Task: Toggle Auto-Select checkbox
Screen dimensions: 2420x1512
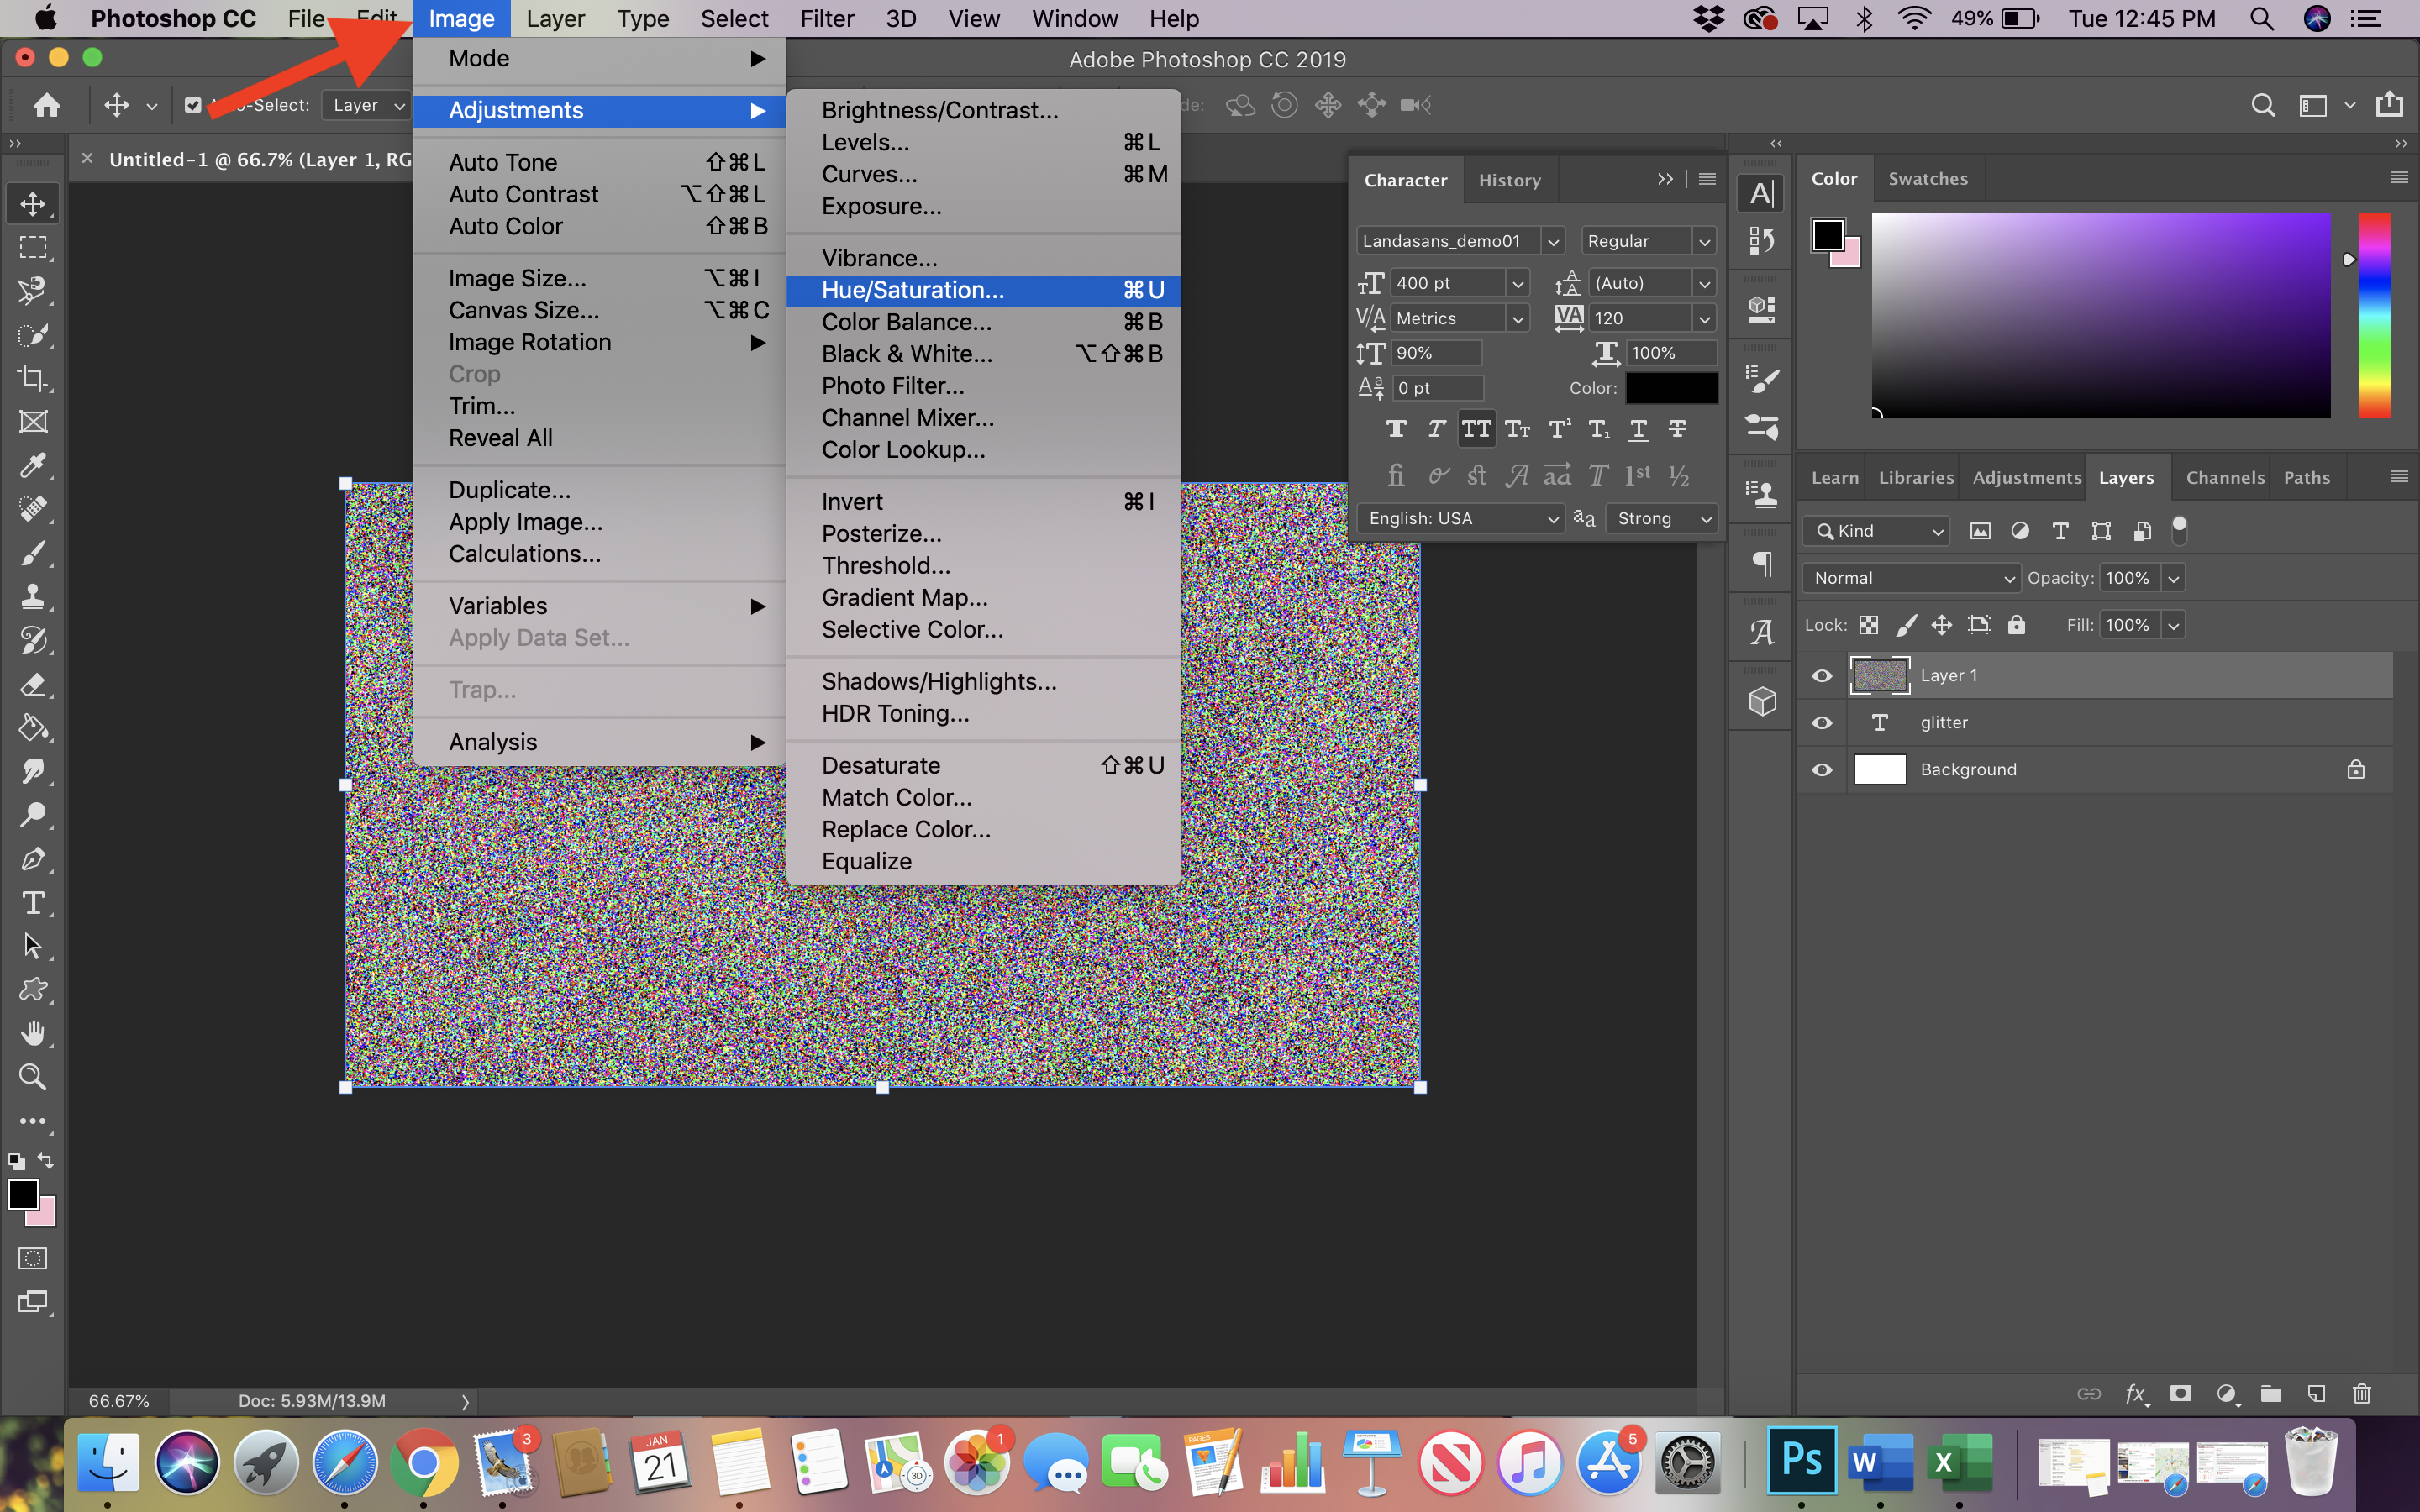Action: [193, 105]
